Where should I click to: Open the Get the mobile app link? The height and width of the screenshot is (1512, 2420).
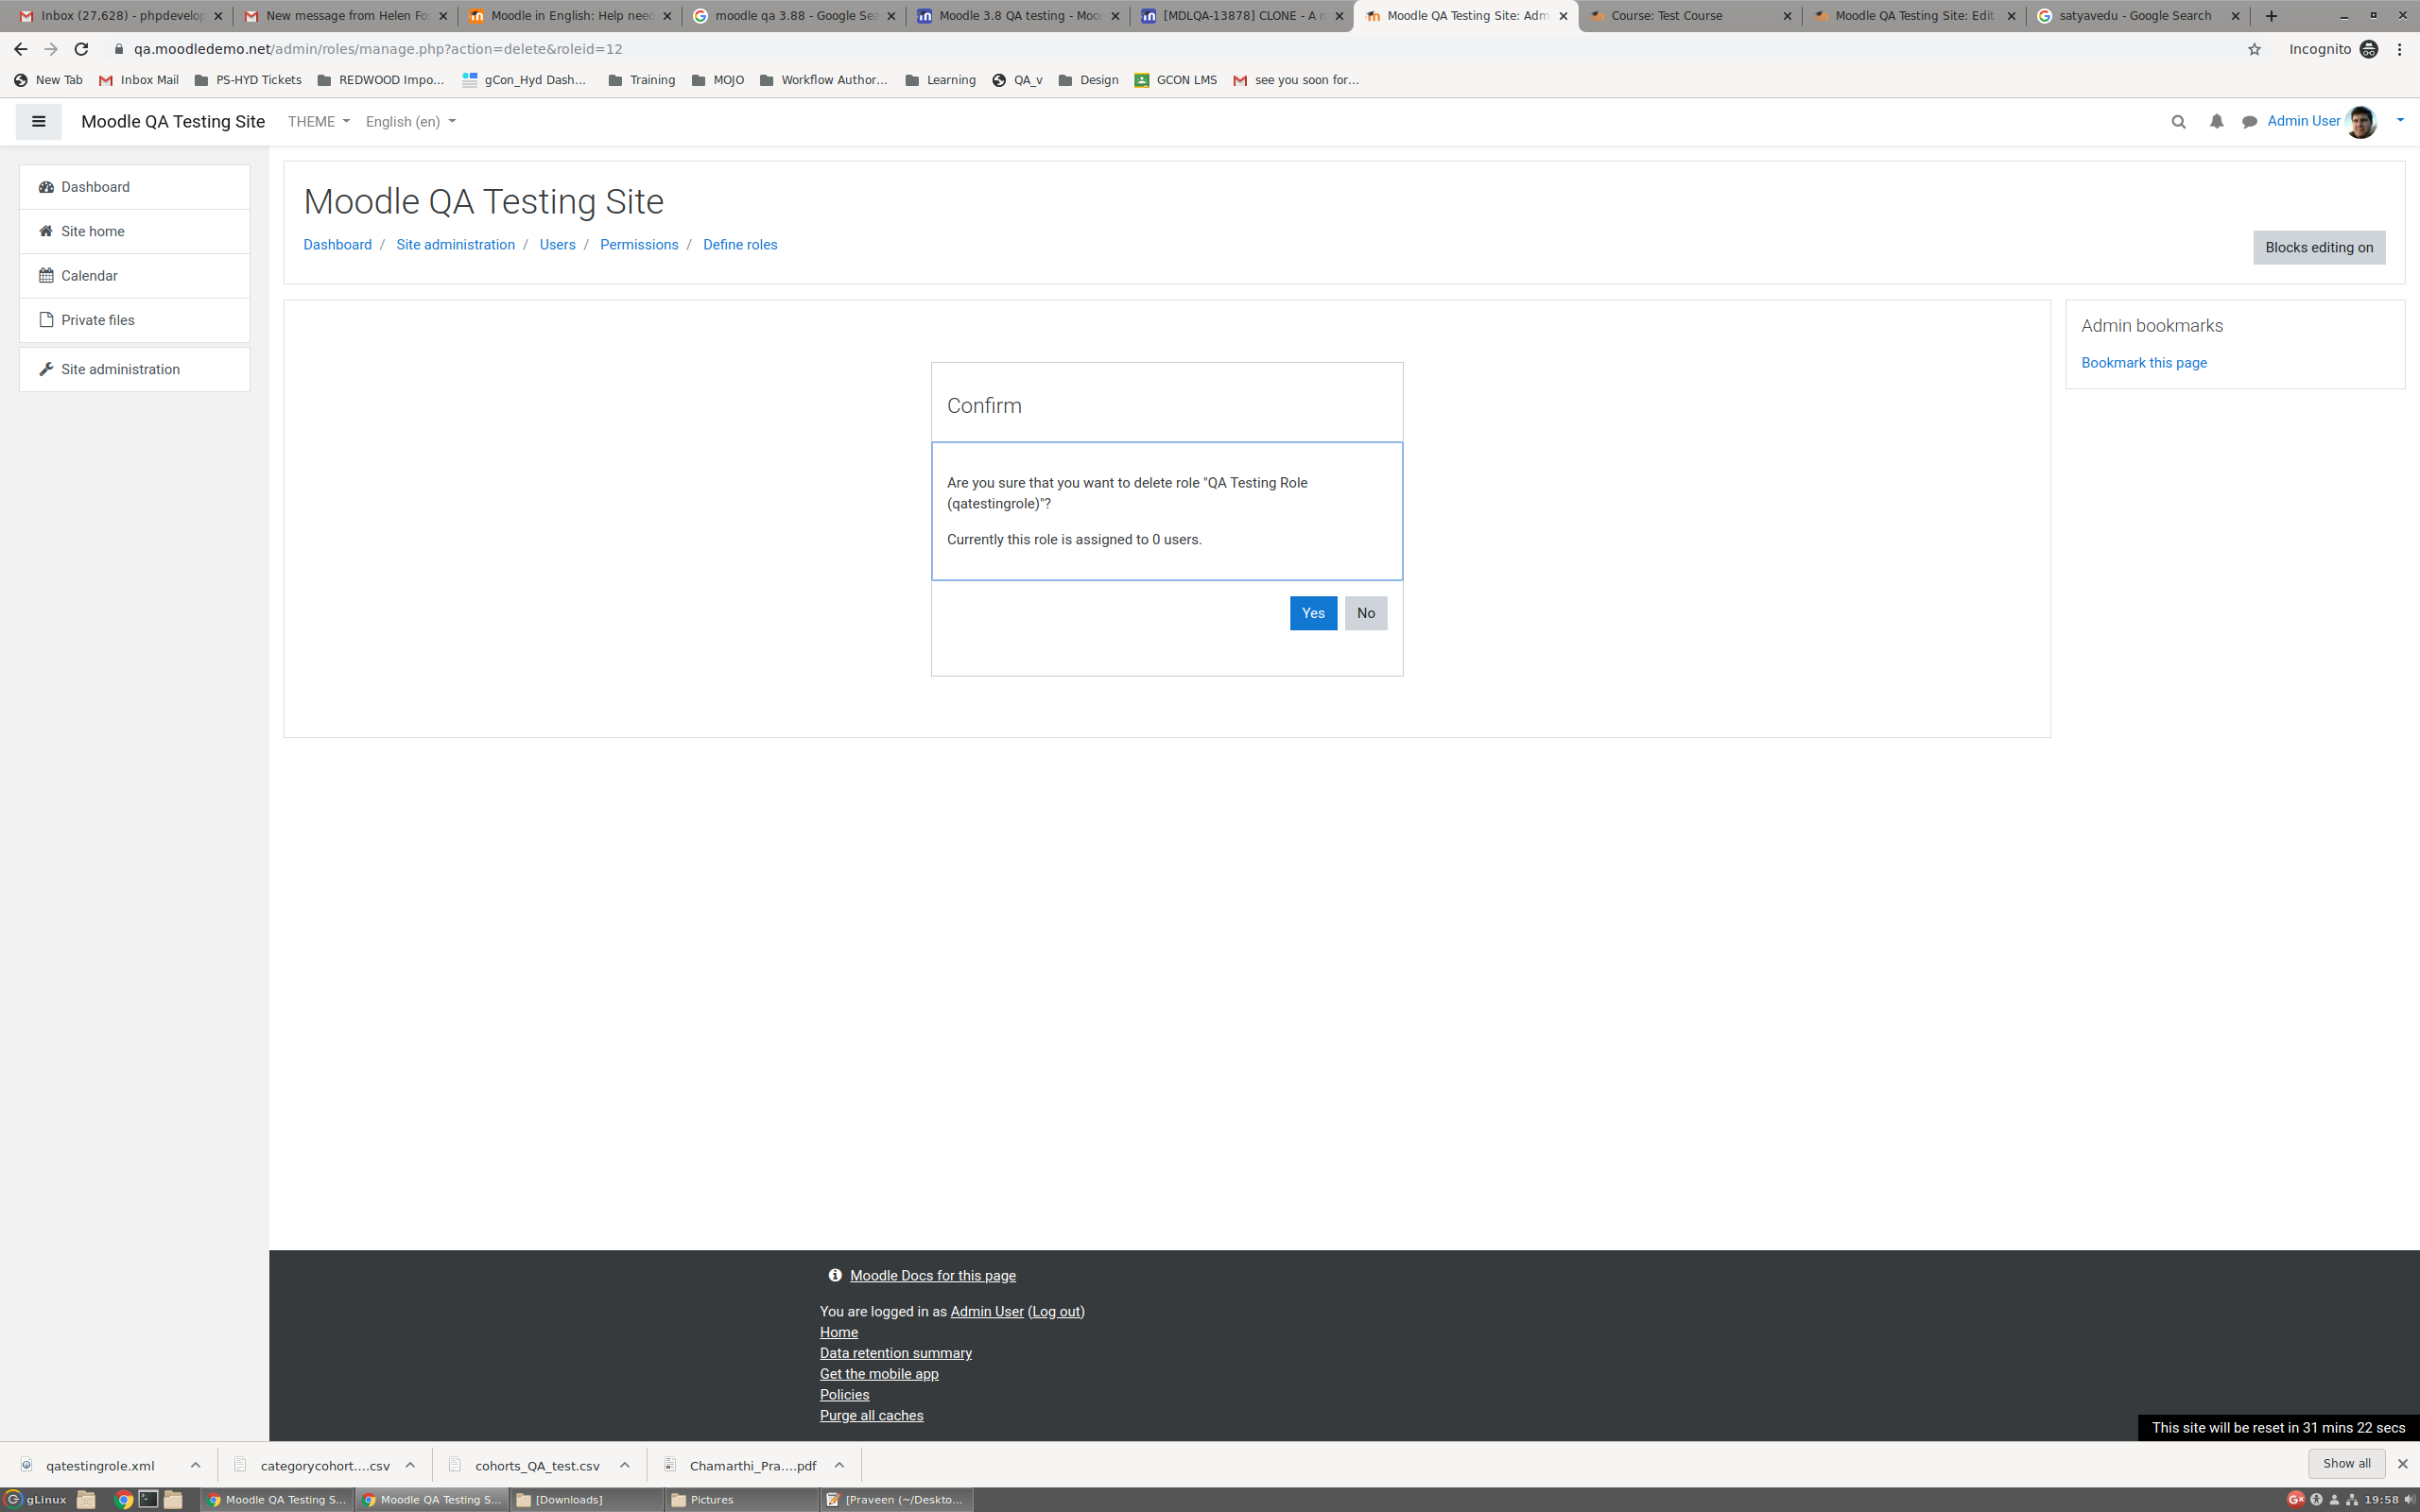879,1374
